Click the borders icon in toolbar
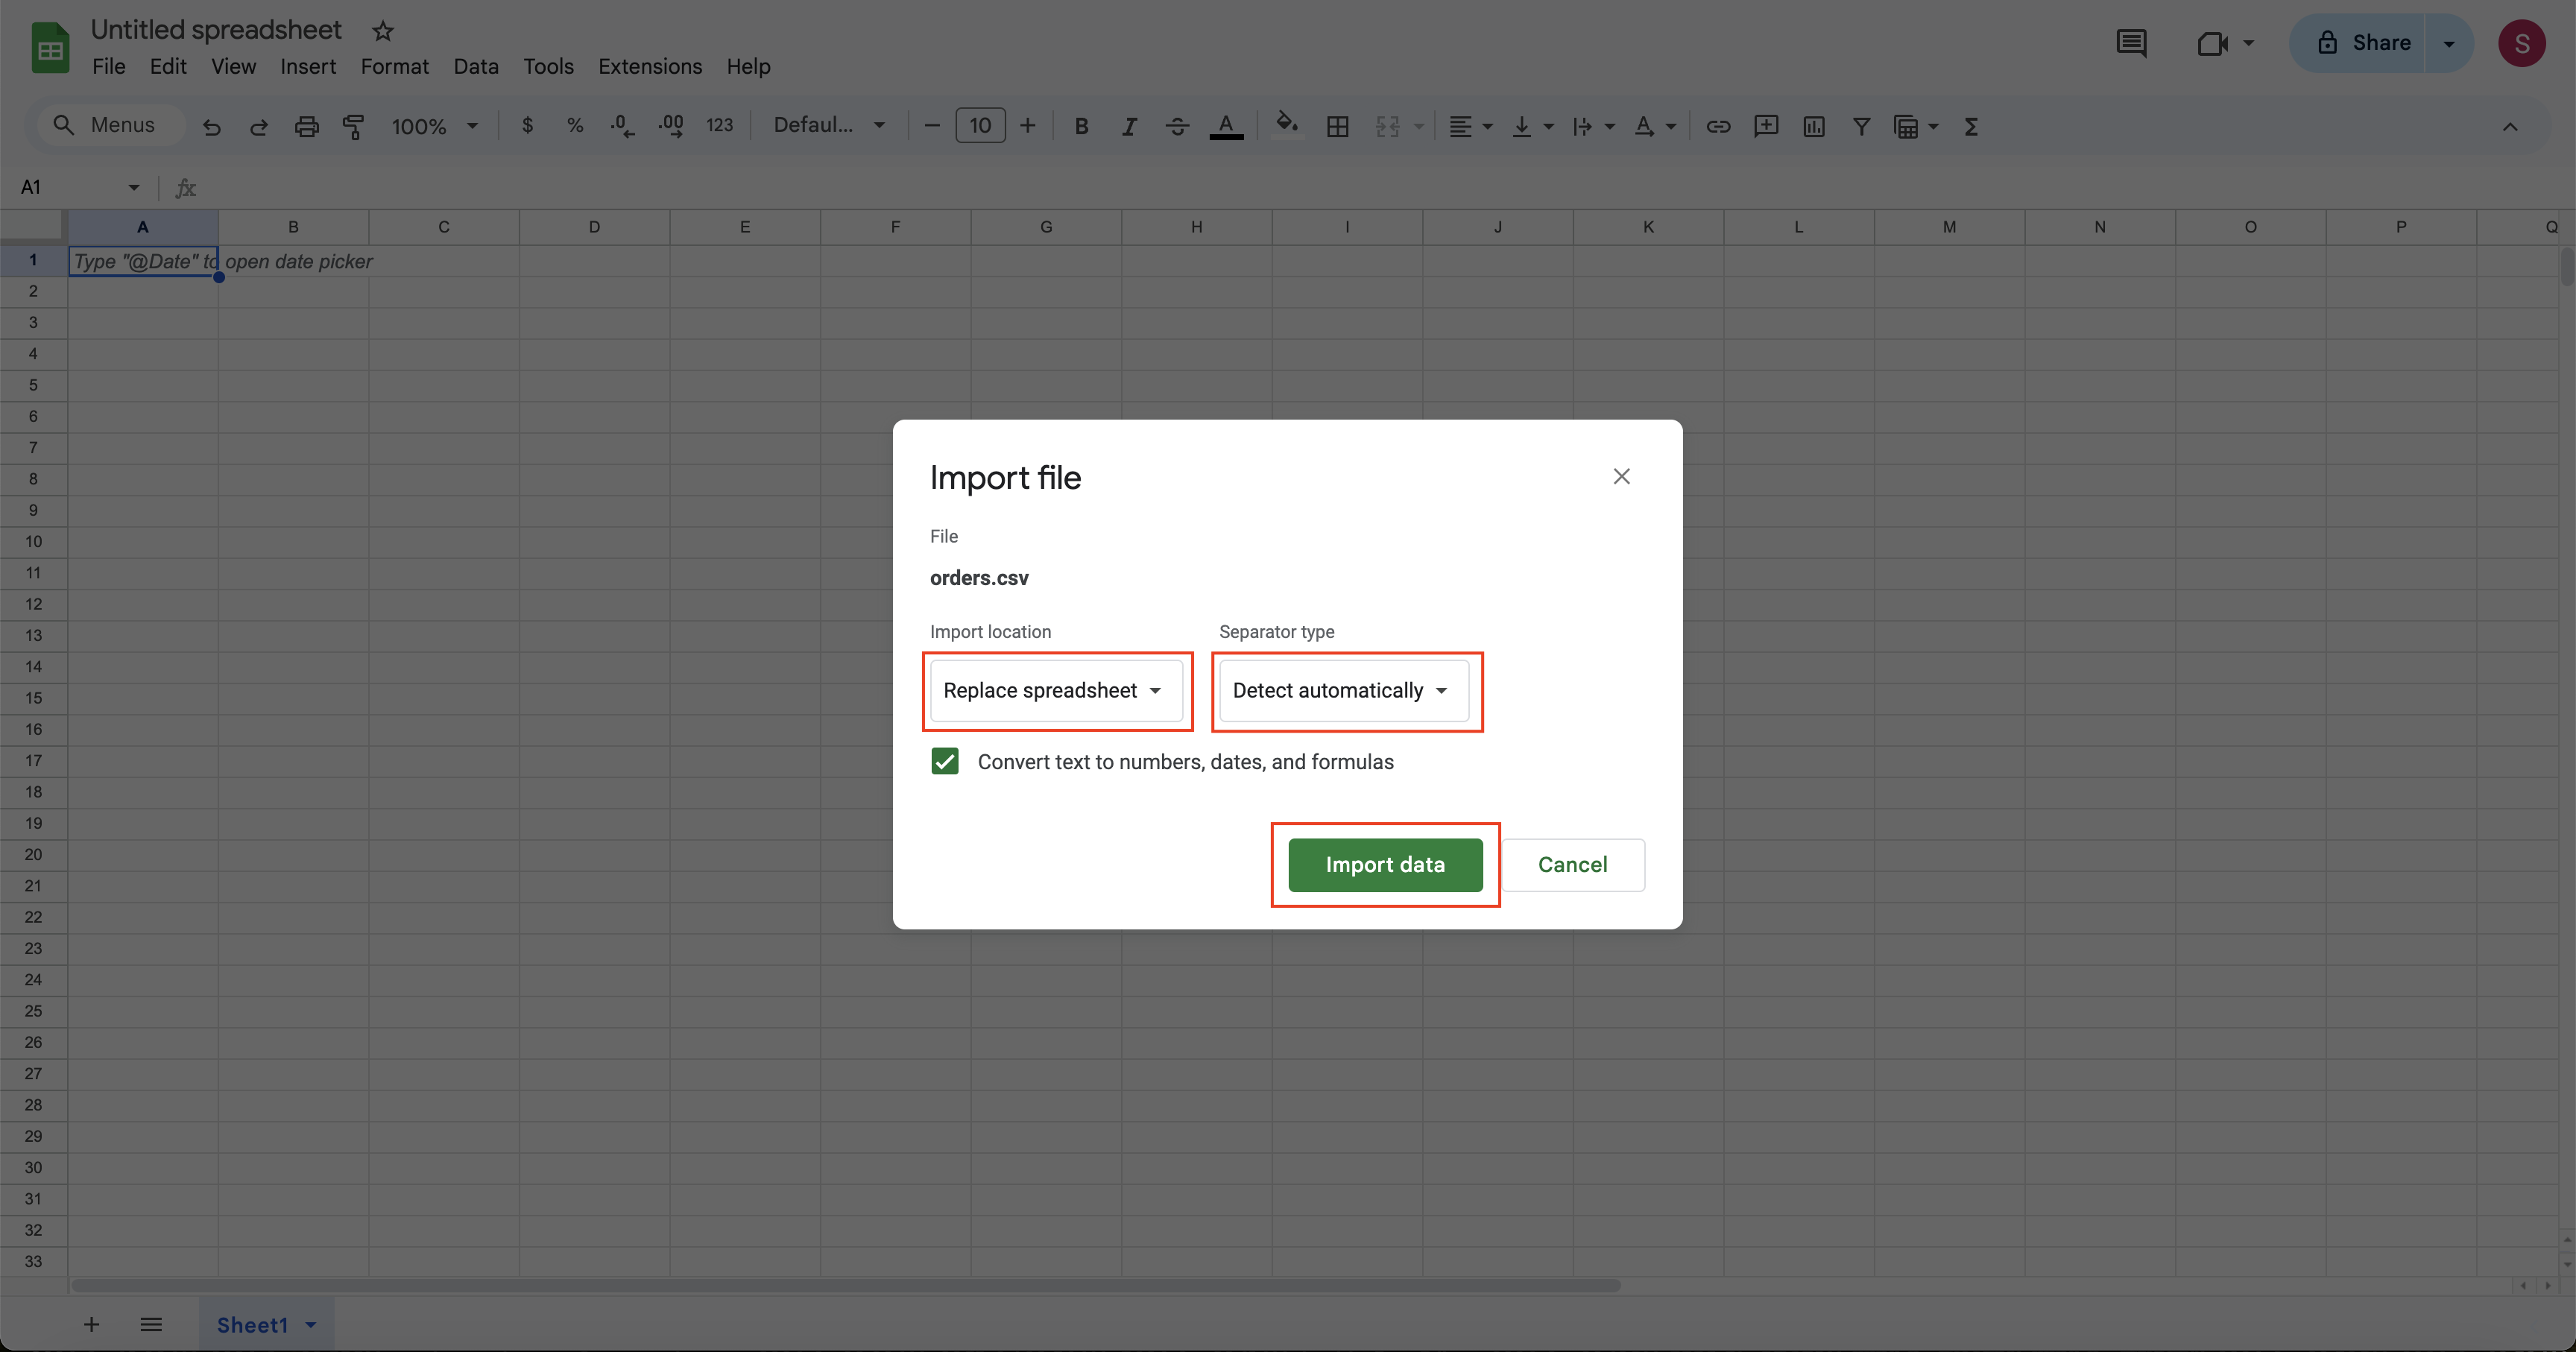Screen dimensions: 2576x1352 [1334, 124]
